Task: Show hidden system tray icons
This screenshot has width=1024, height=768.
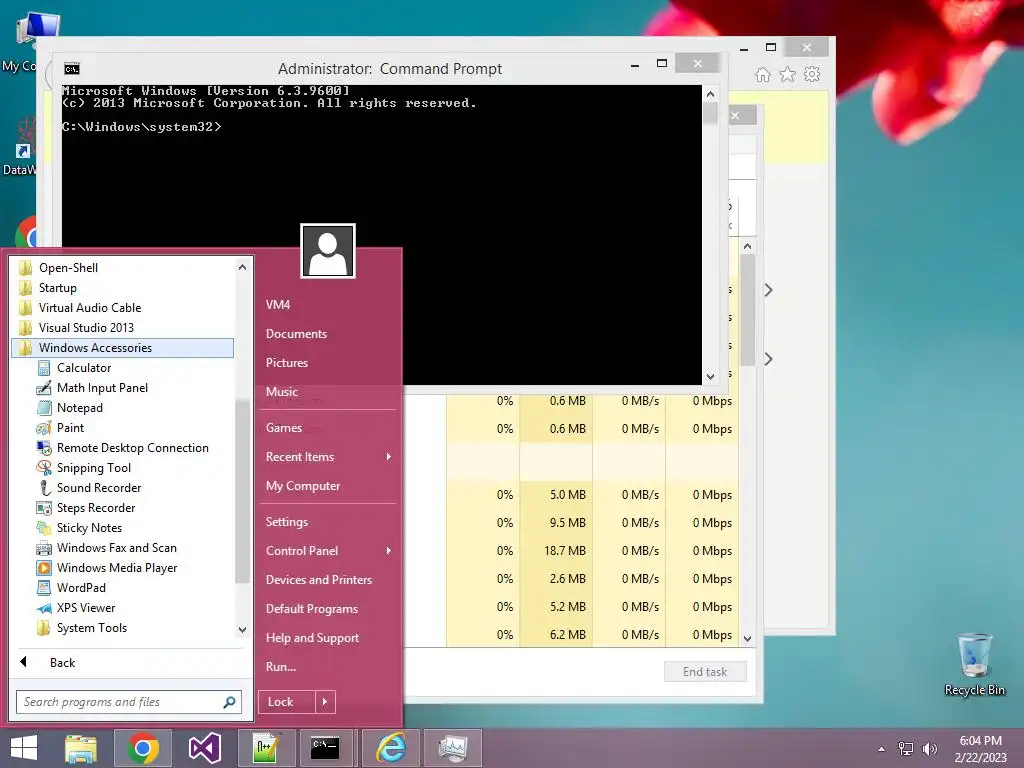Action: pos(882,749)
